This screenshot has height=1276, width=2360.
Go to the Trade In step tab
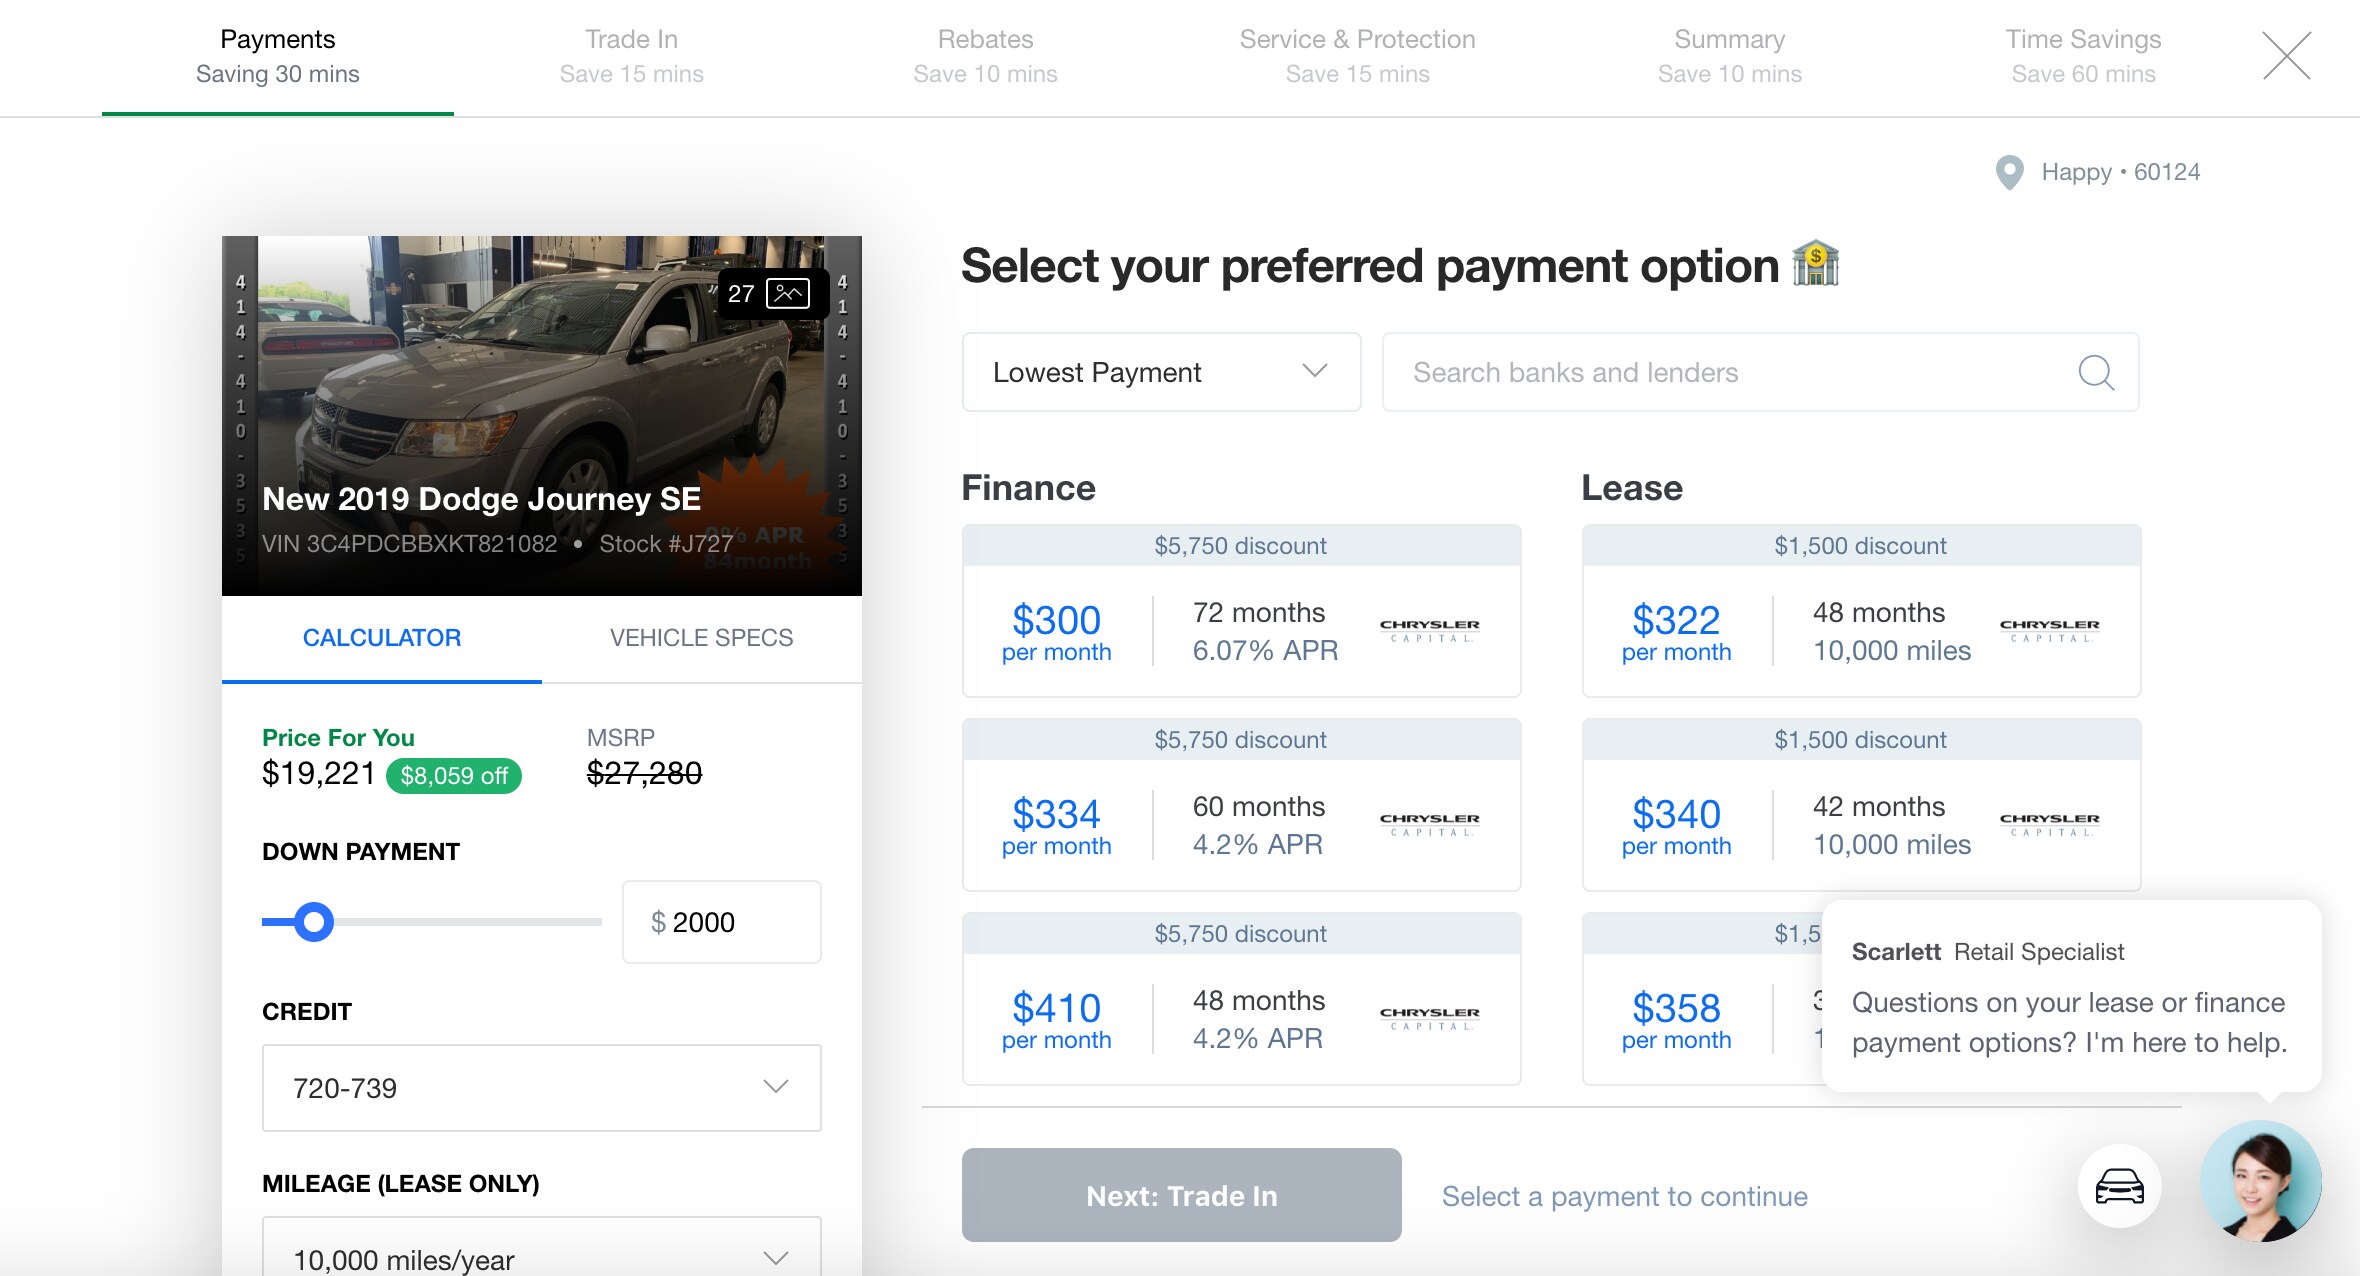click(631, 56)
